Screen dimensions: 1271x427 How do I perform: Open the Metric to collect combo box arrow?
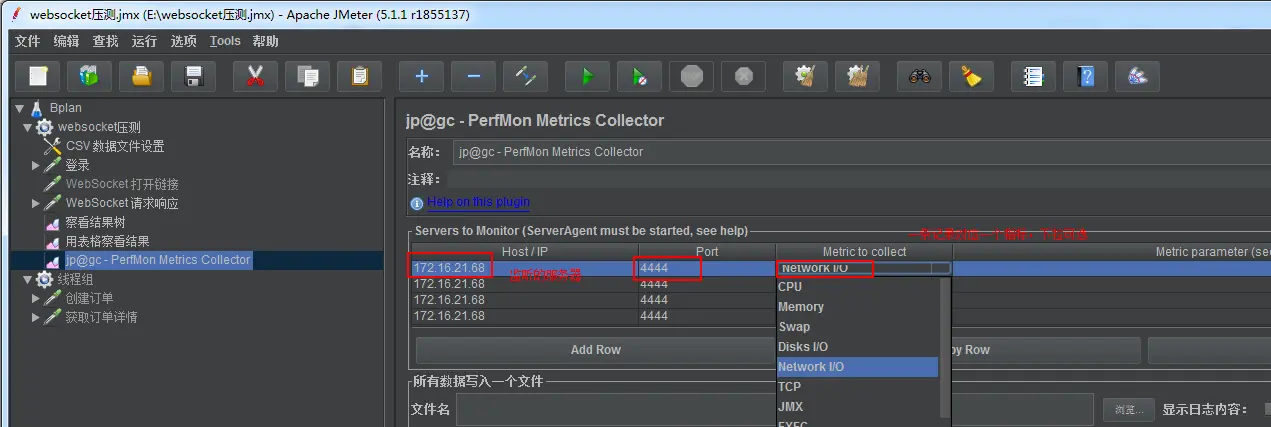point(941,268)
